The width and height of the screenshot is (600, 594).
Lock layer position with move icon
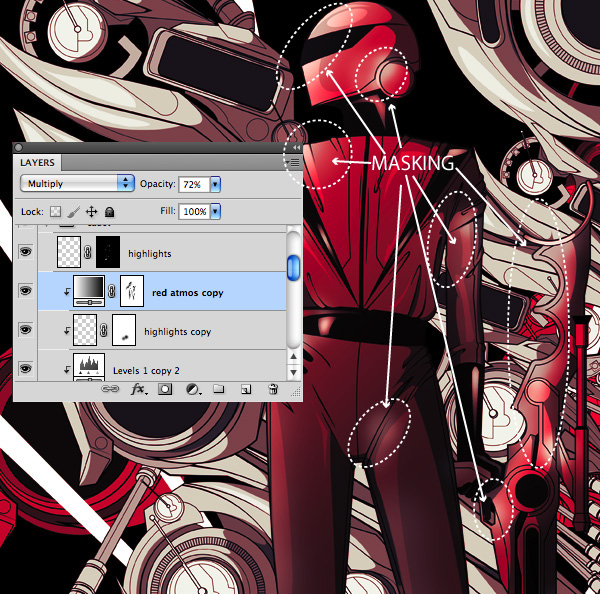[x=91, y=212]
